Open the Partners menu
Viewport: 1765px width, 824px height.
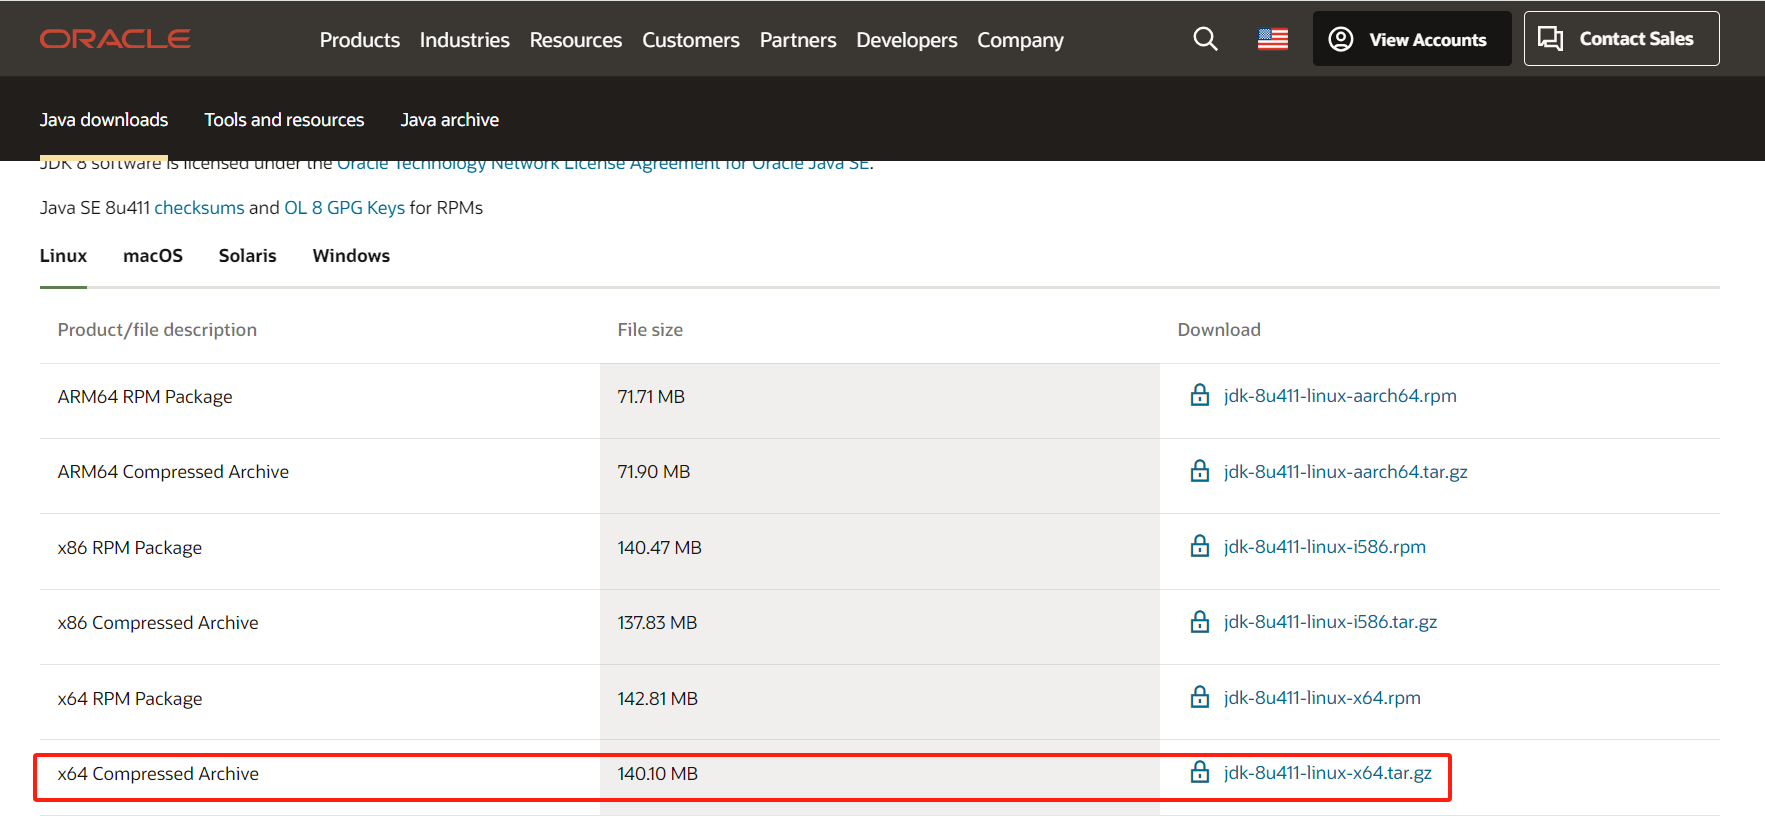[798, 40]
